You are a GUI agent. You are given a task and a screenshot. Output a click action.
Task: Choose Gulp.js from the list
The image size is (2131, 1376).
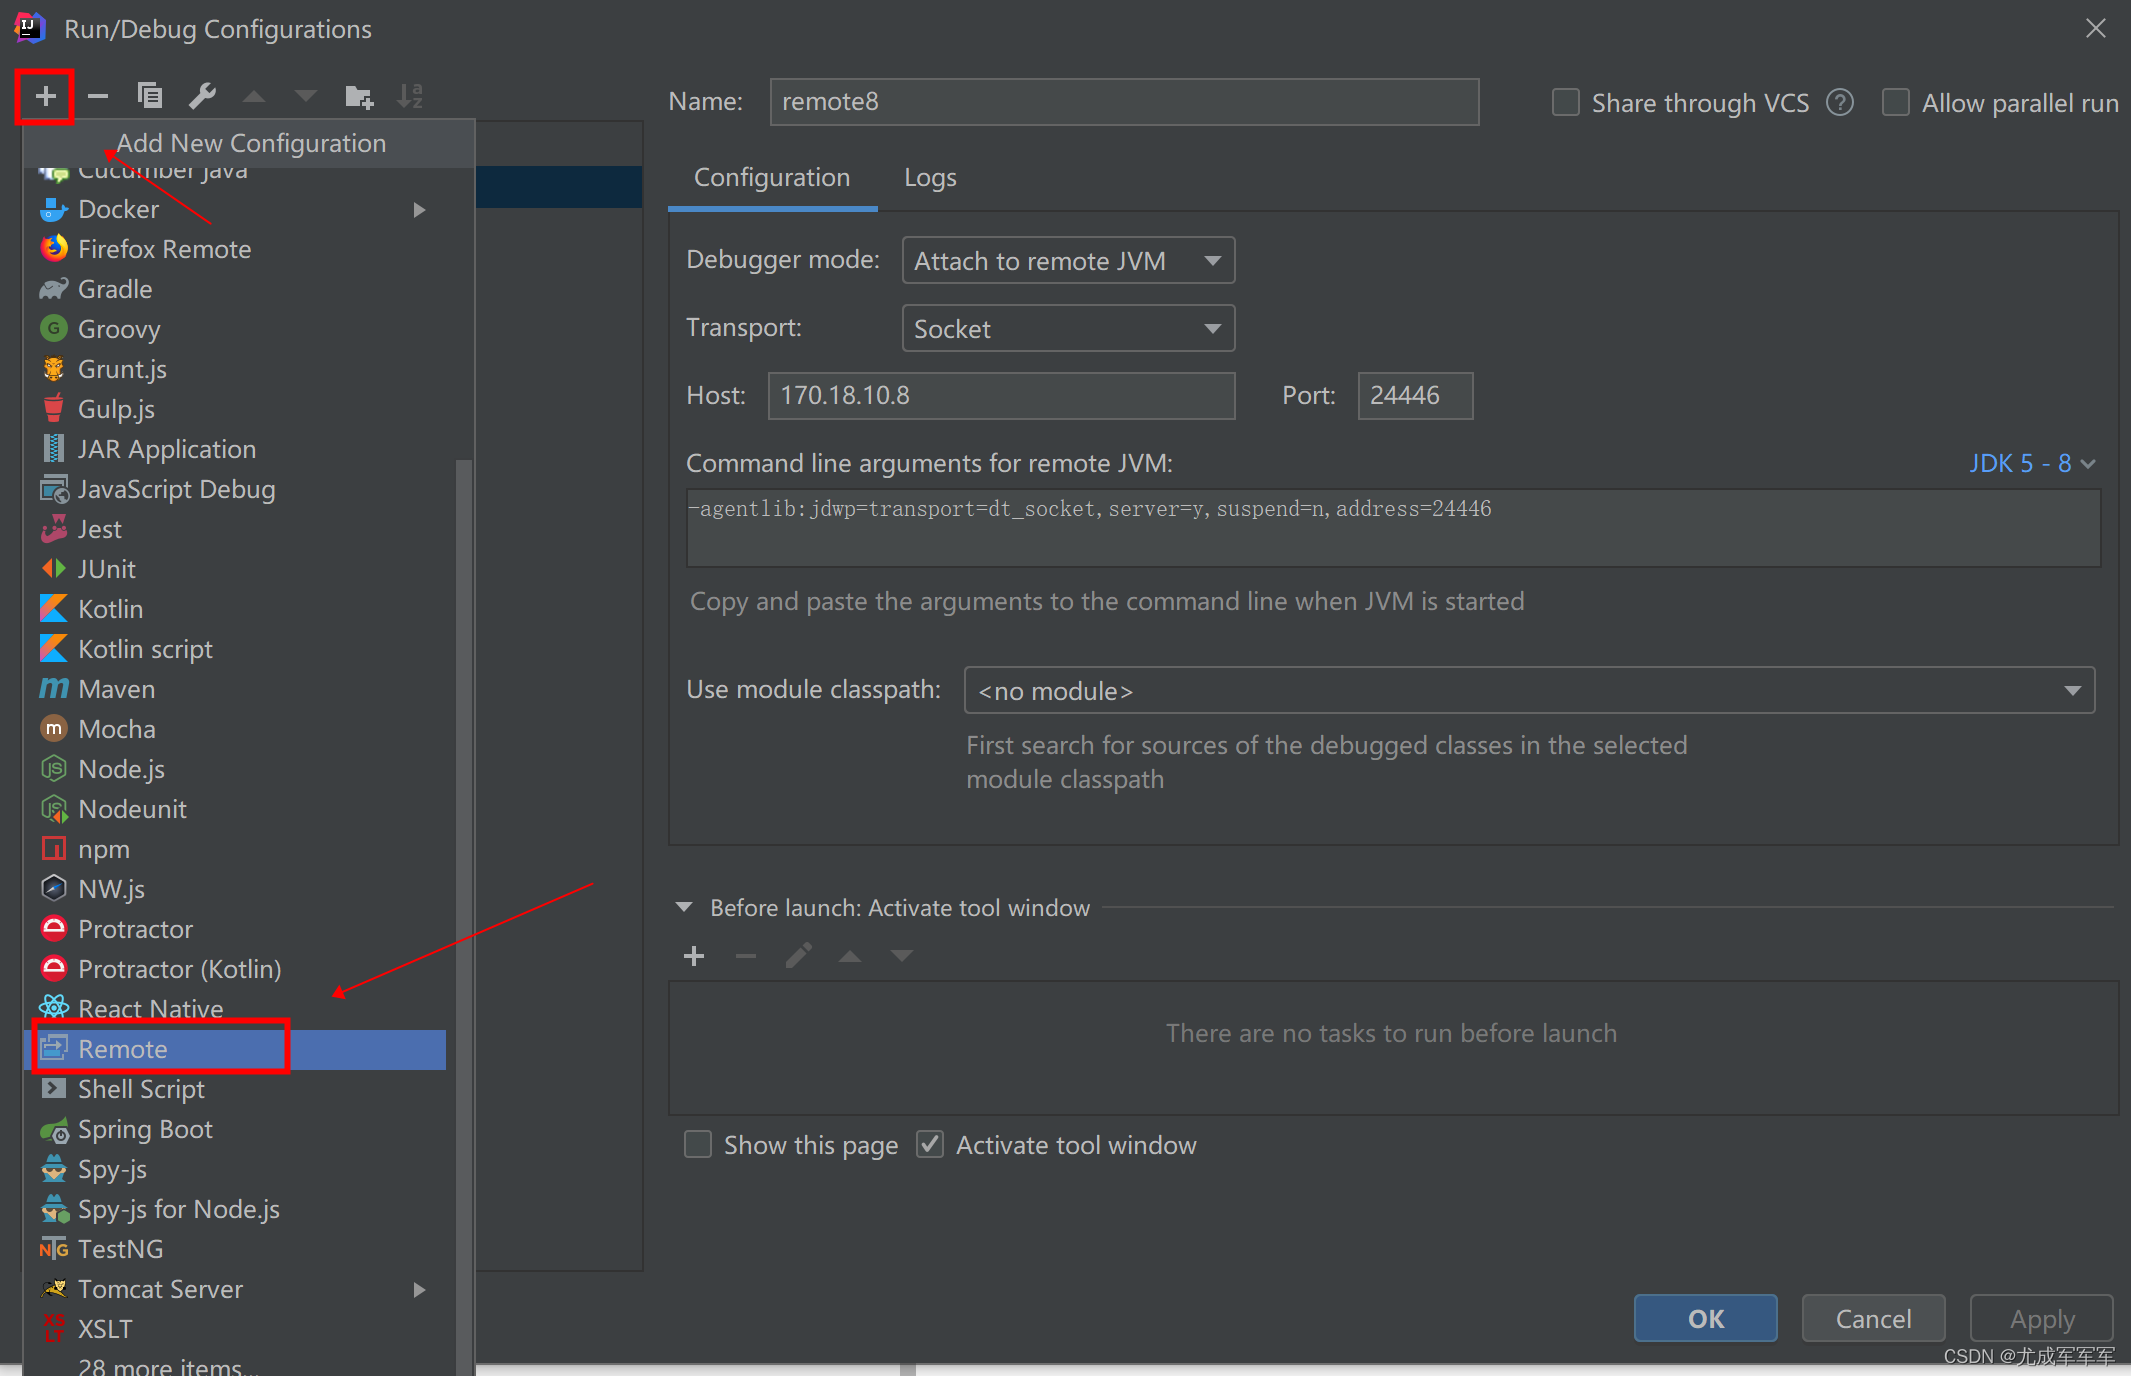tap(234, 409)
